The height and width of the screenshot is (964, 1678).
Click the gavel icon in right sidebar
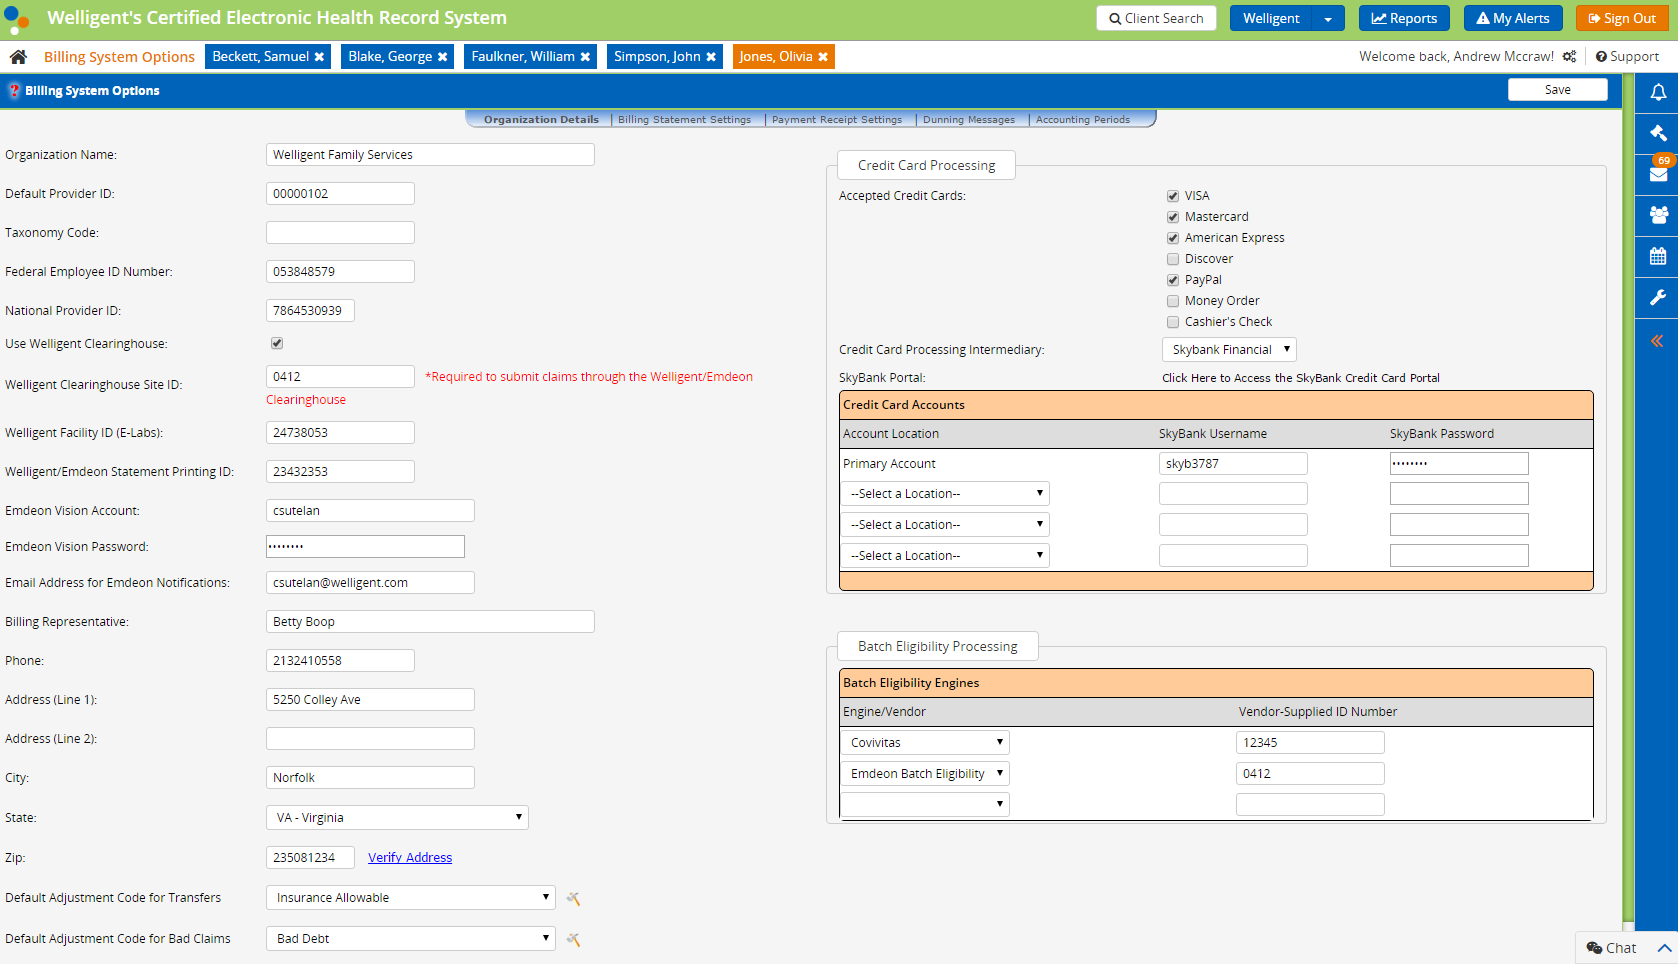(x=1657, y=133)
